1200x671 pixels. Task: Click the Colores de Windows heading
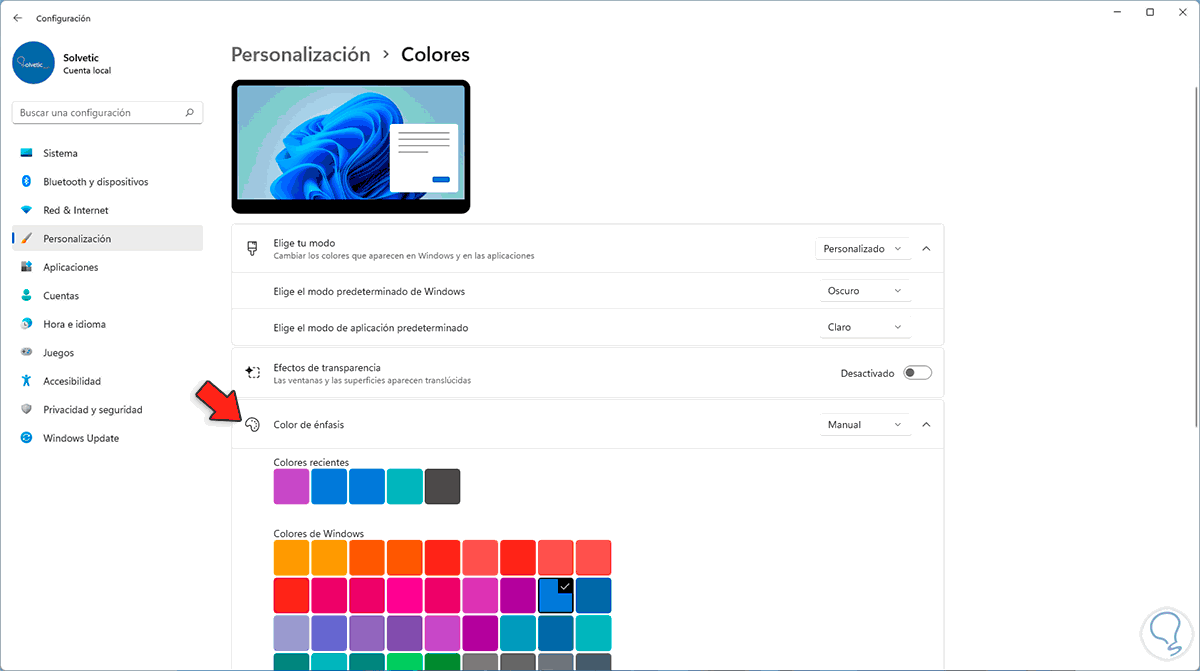[x=318, y=533]
